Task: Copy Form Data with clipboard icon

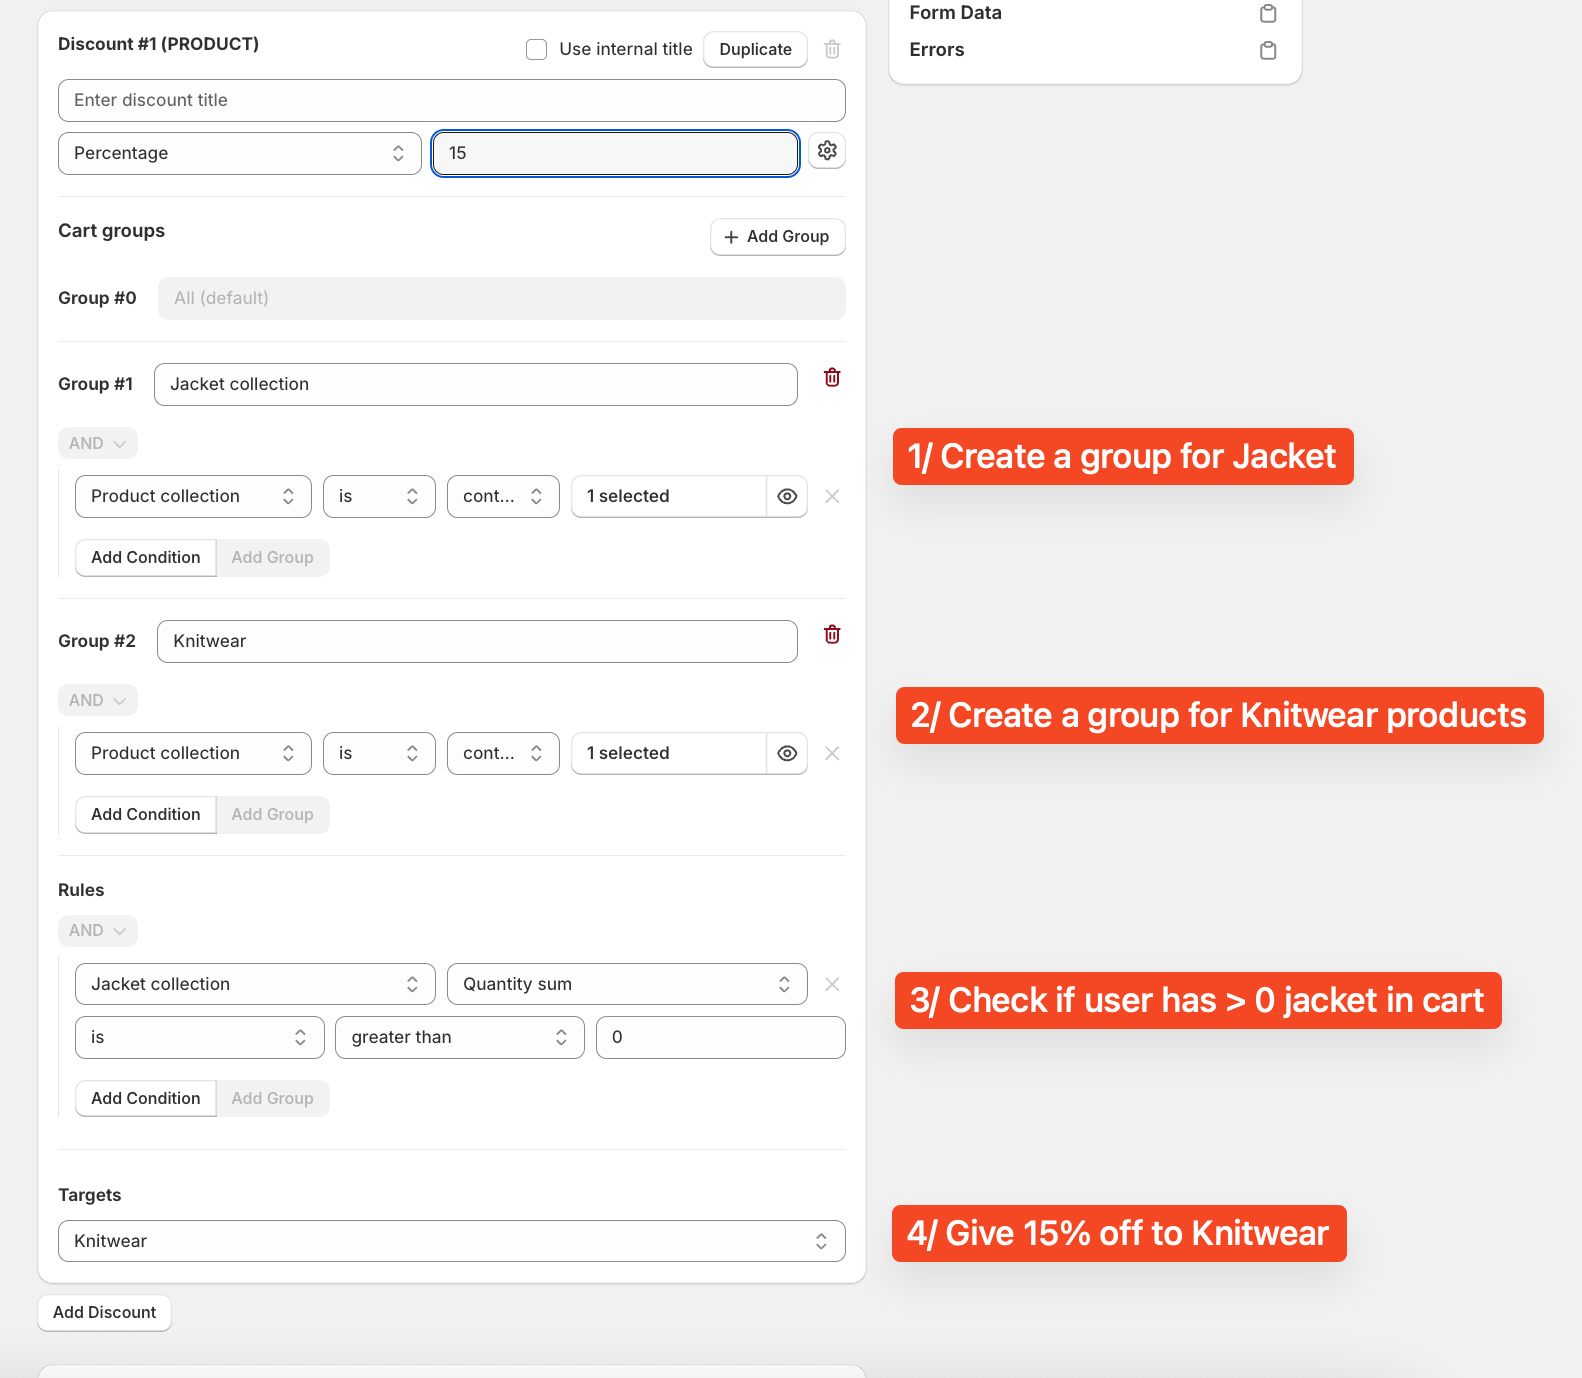Action: (1268, 14)
